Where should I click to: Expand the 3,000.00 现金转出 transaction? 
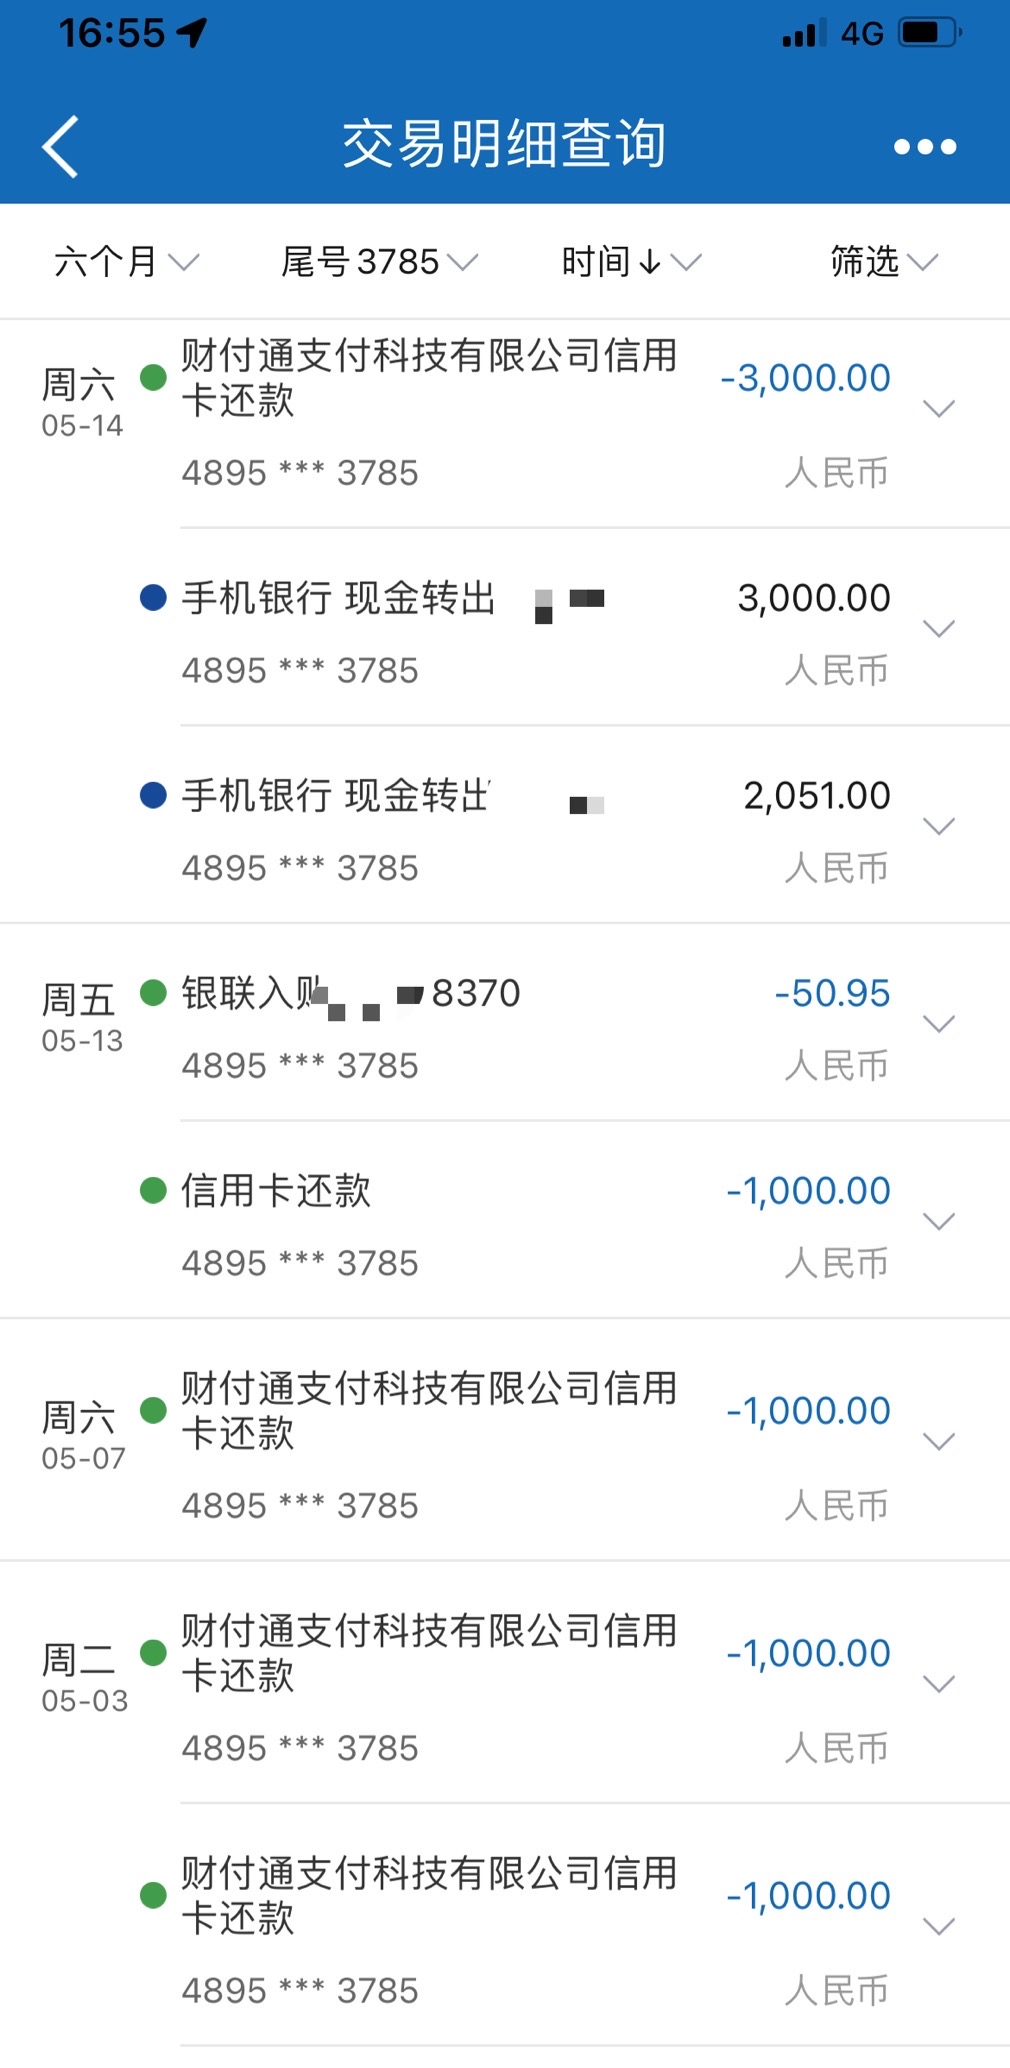coord(939,628)
